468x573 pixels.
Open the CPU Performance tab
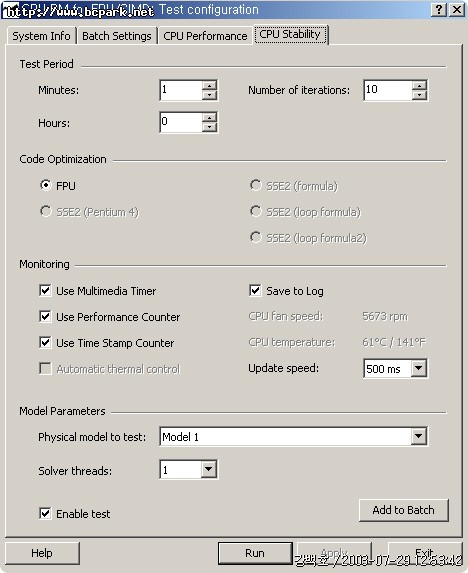205,36
